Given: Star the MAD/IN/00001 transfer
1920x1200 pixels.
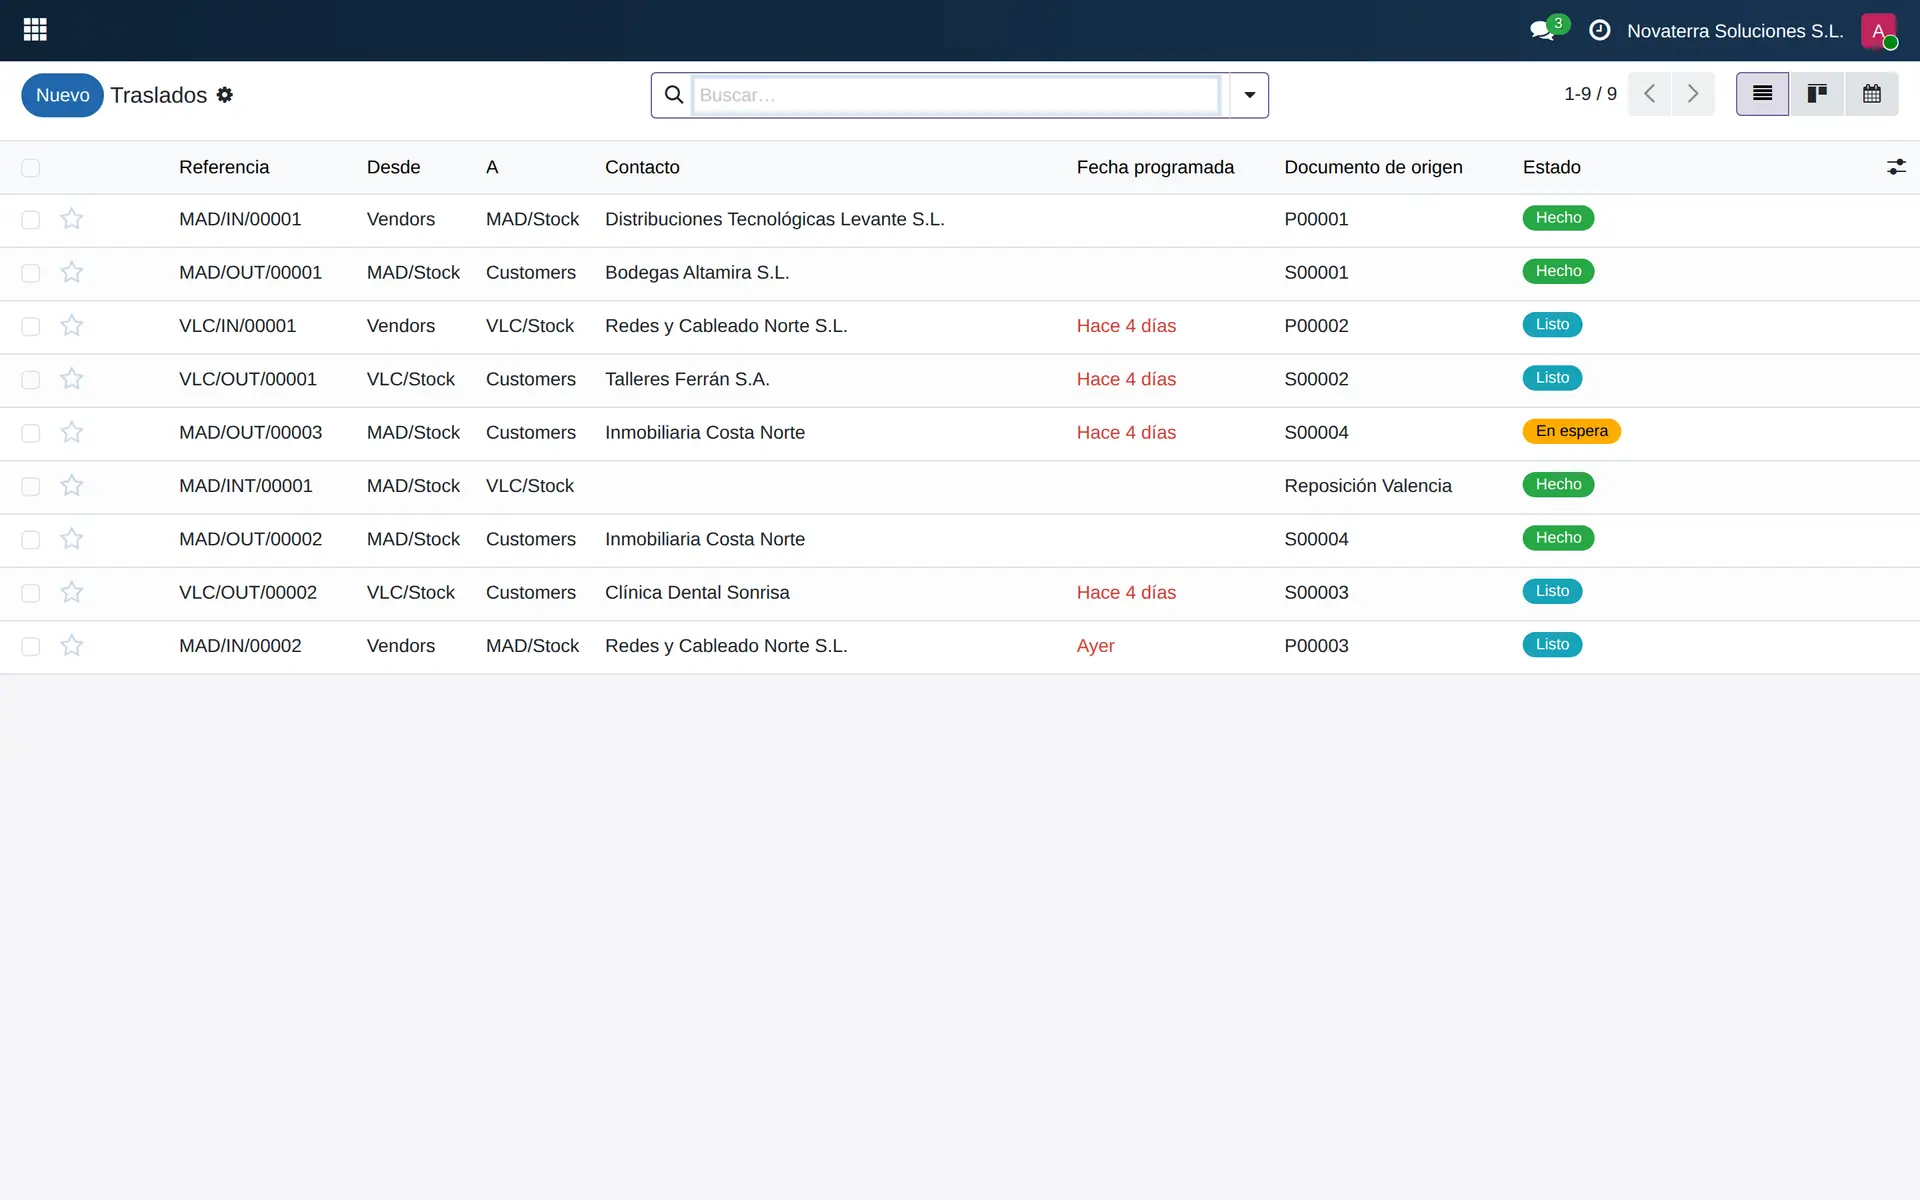Looking at the screenshot, I should point(71,219).
